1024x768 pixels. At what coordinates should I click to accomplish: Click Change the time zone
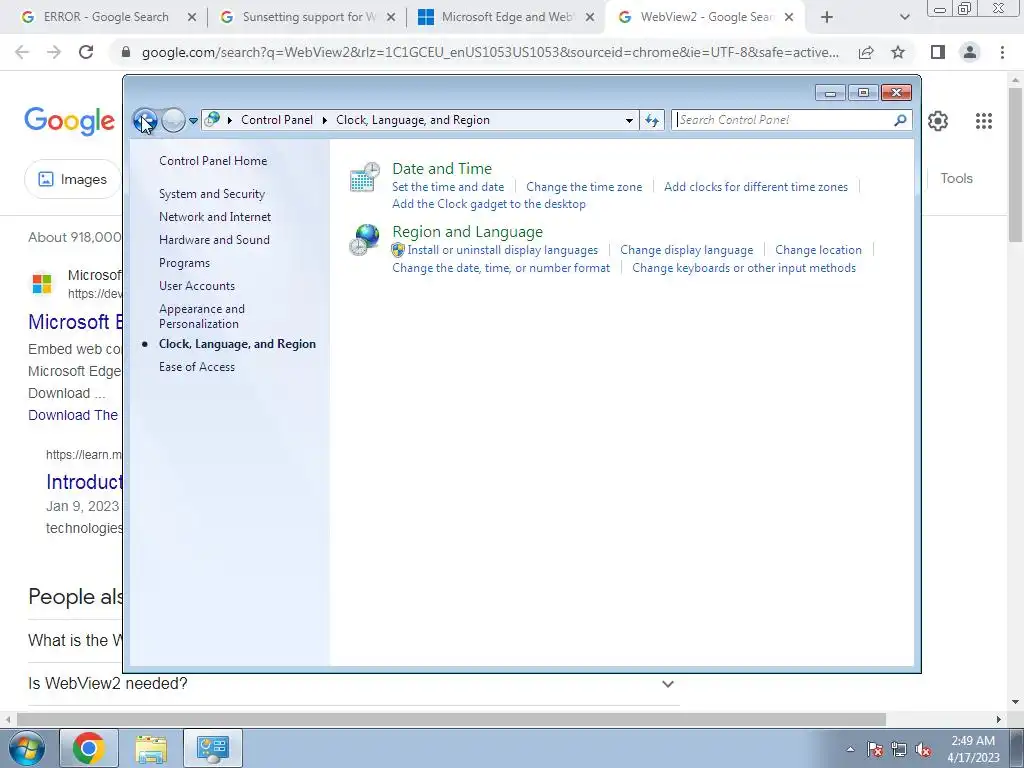584,187
